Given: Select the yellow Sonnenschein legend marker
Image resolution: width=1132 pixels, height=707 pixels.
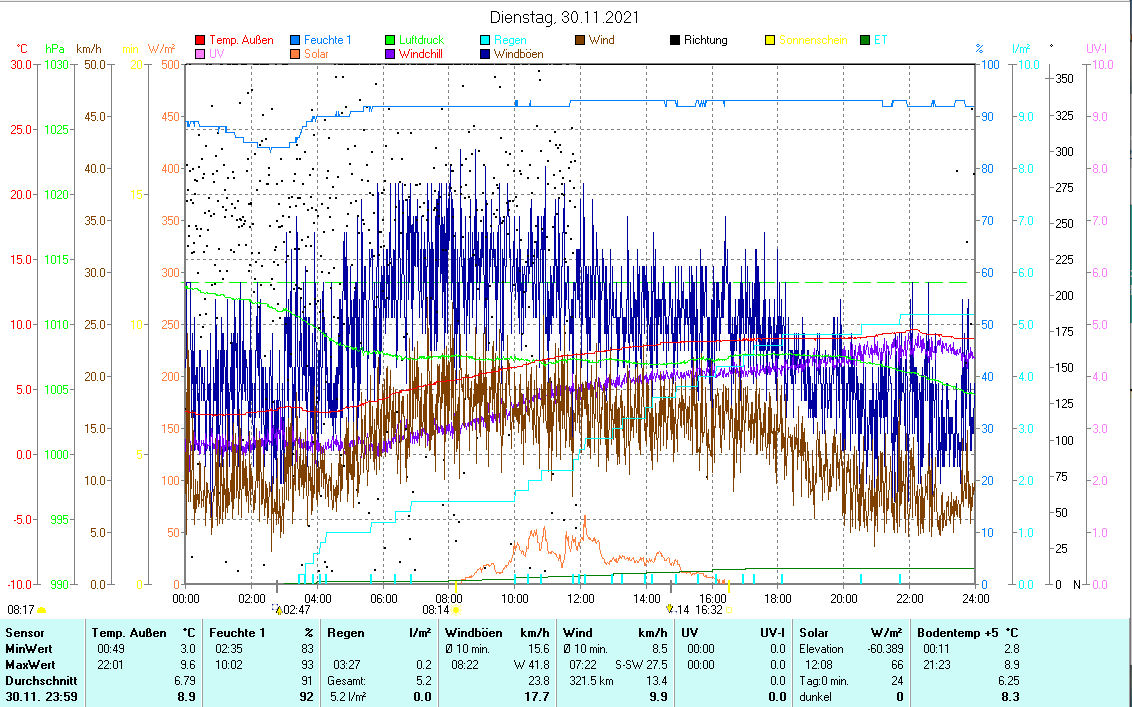Looking at the screenshot, I should click(x=770, y=41).
